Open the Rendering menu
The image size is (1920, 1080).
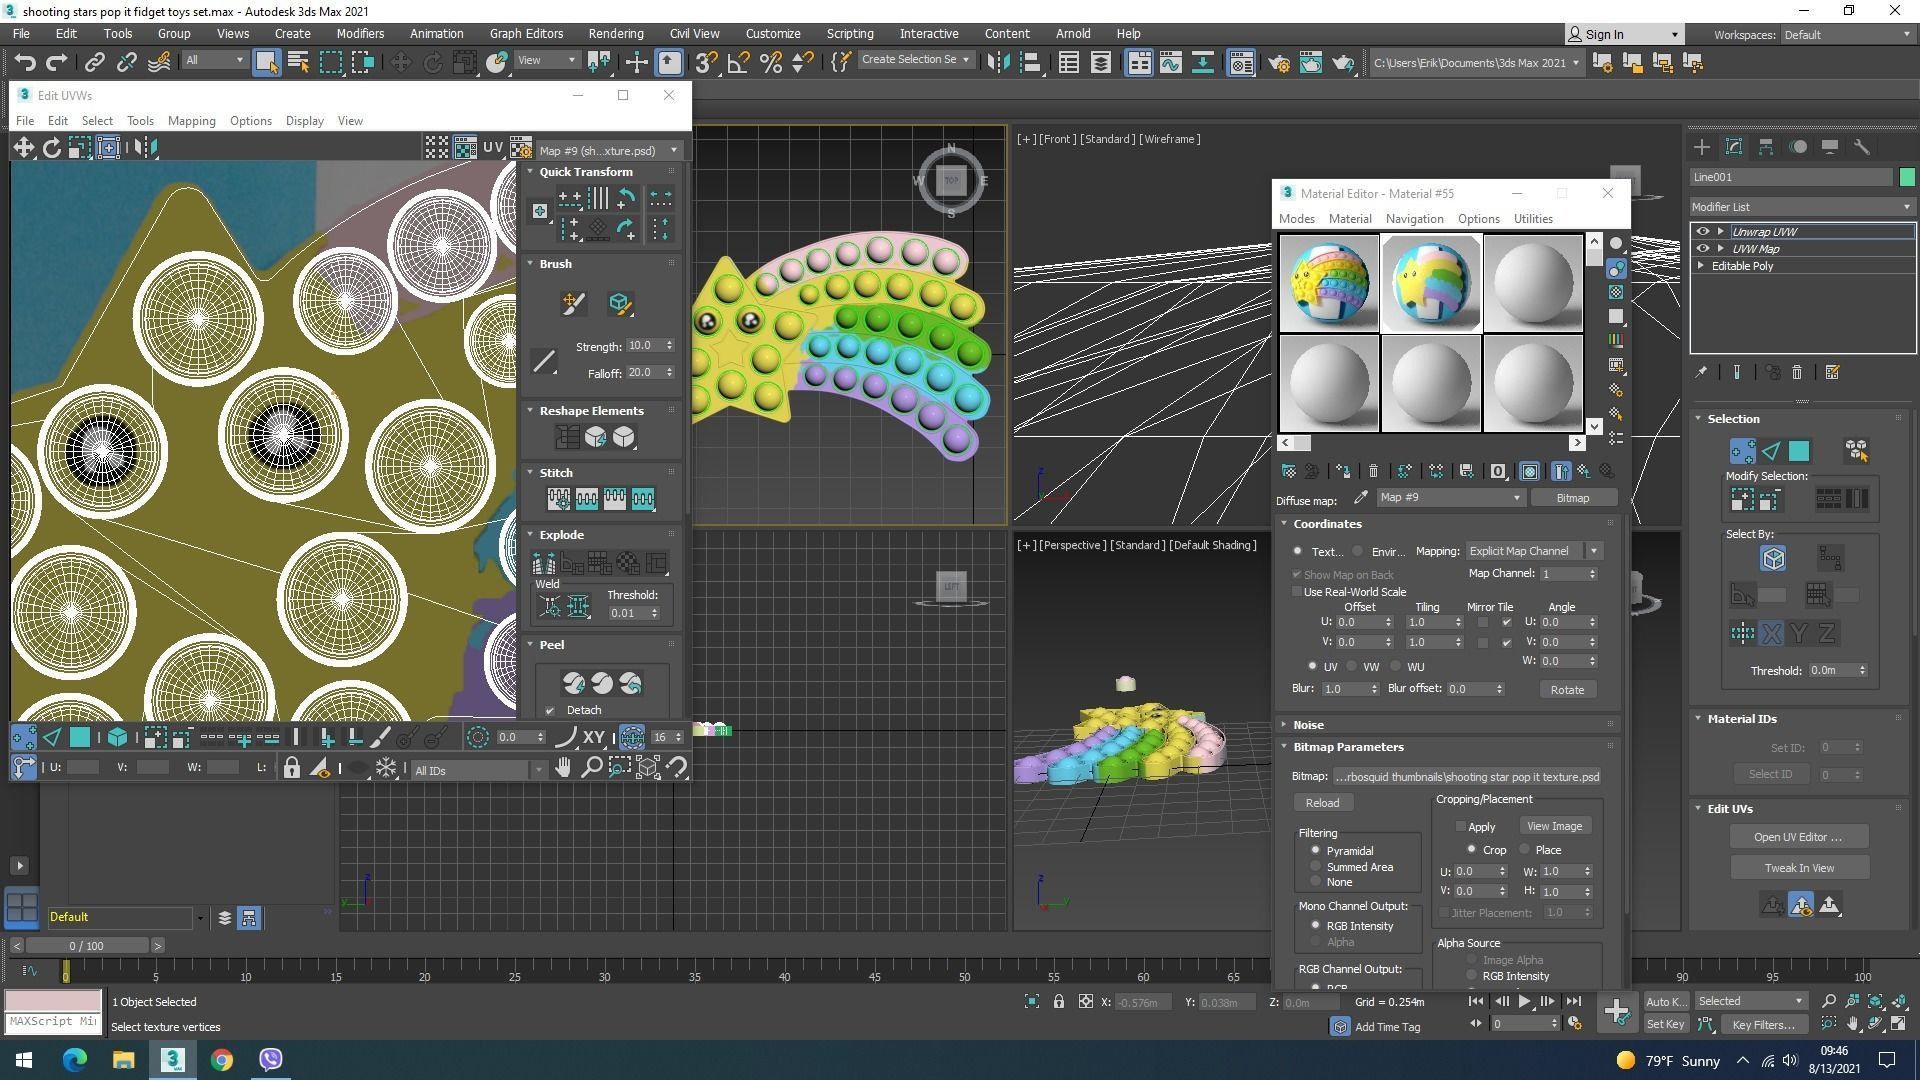[x=615, y=33]
